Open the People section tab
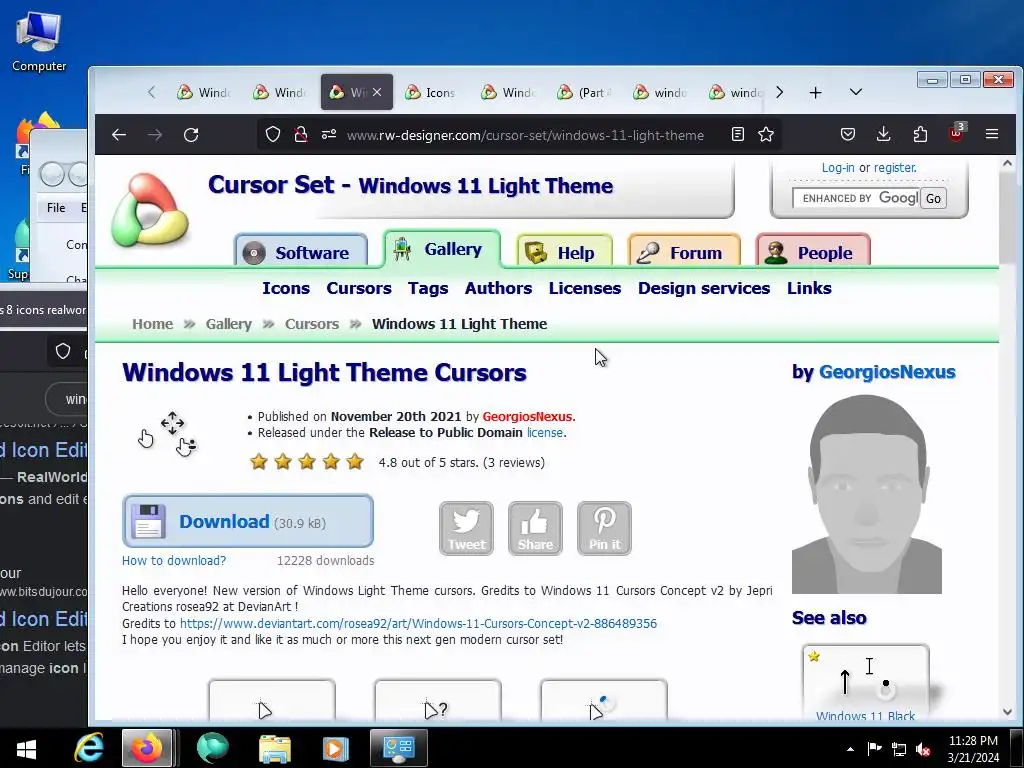This screenshot has height=768, width=1024. point(813,252)
